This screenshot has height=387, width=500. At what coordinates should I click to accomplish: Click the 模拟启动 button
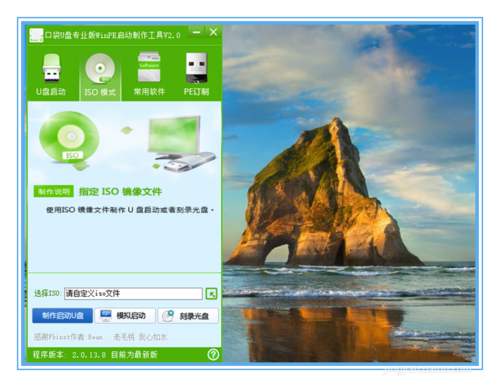125,316
